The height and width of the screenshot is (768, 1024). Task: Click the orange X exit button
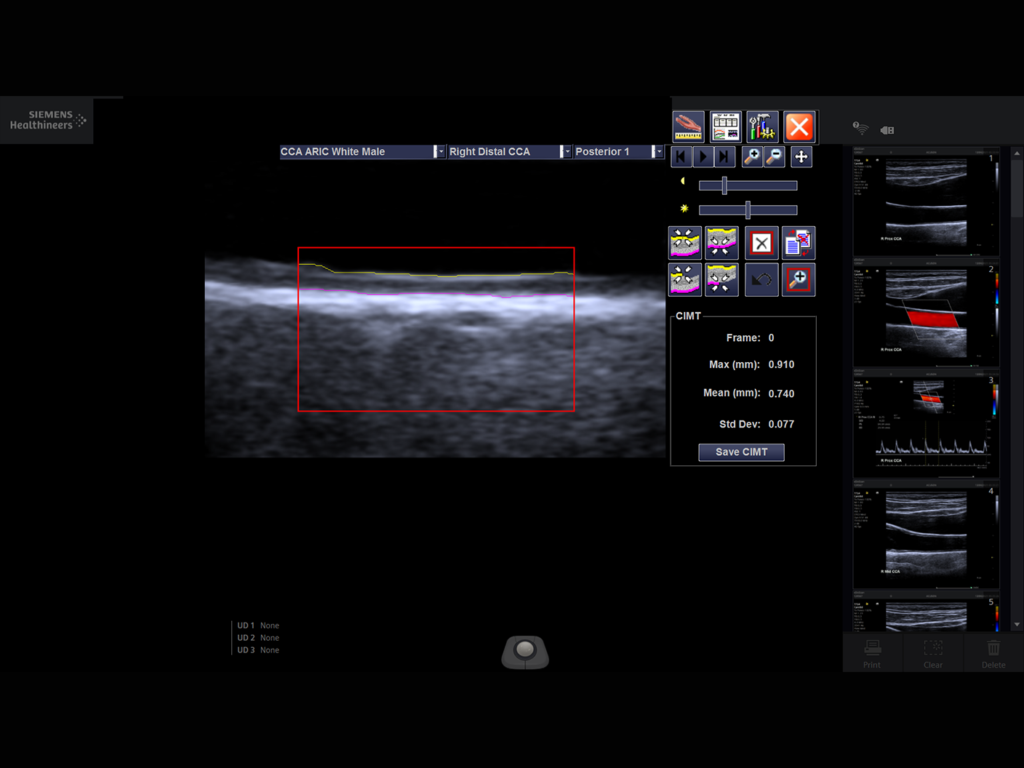point(799,127)
